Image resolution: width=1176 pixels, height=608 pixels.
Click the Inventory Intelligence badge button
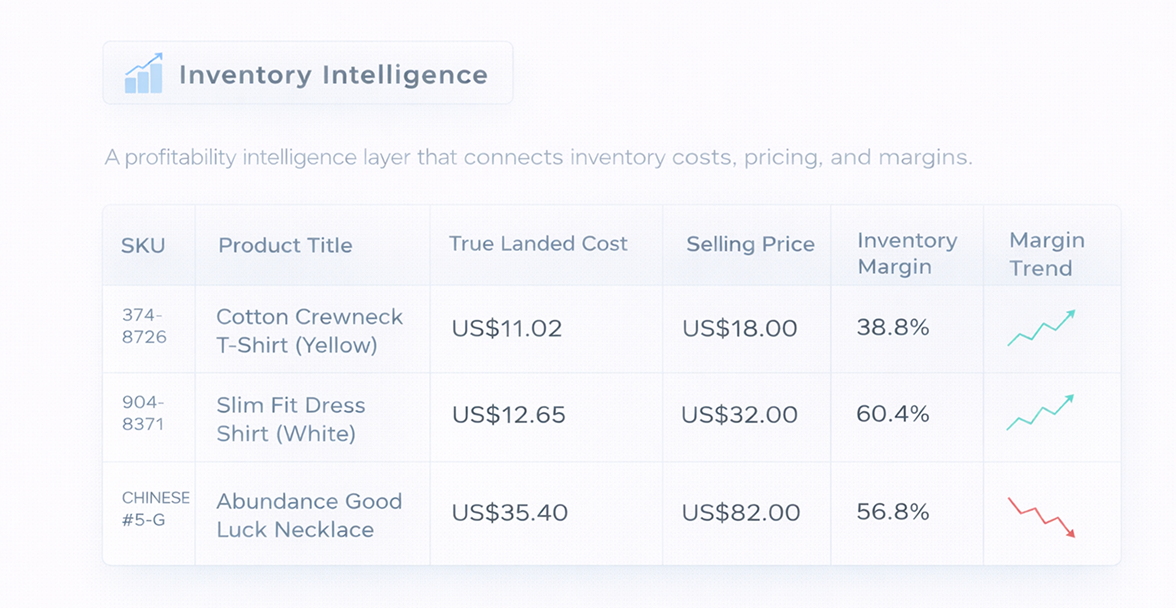tap(308, 74)
